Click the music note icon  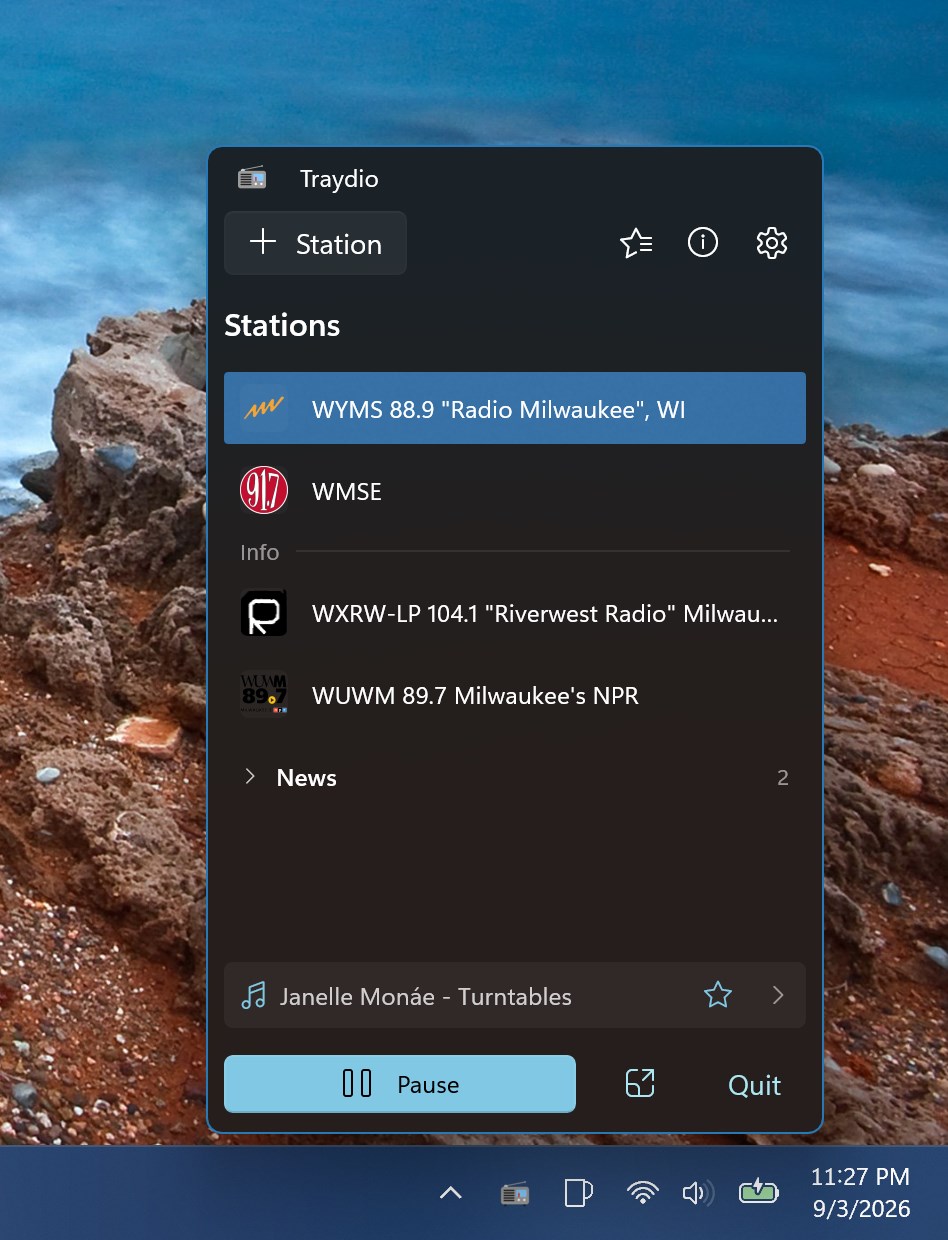254,996
